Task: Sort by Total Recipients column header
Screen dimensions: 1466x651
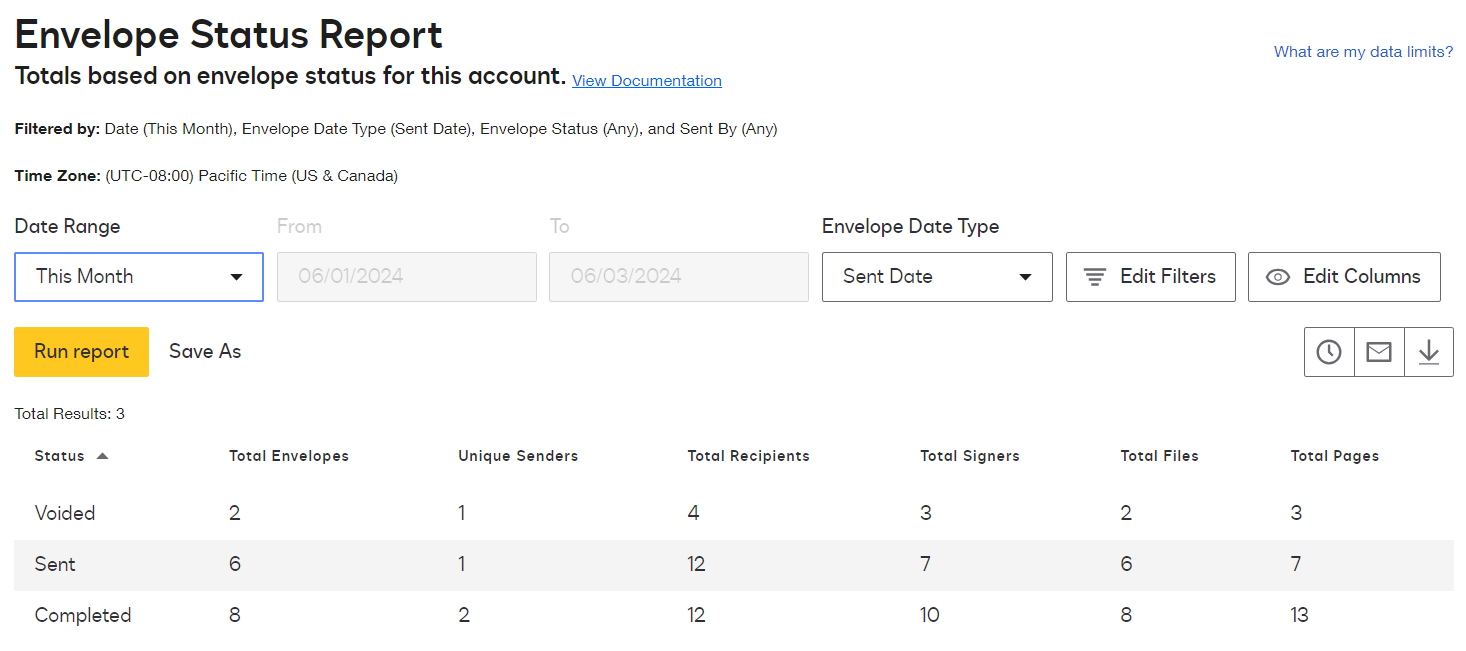Action: coord(748,456)
